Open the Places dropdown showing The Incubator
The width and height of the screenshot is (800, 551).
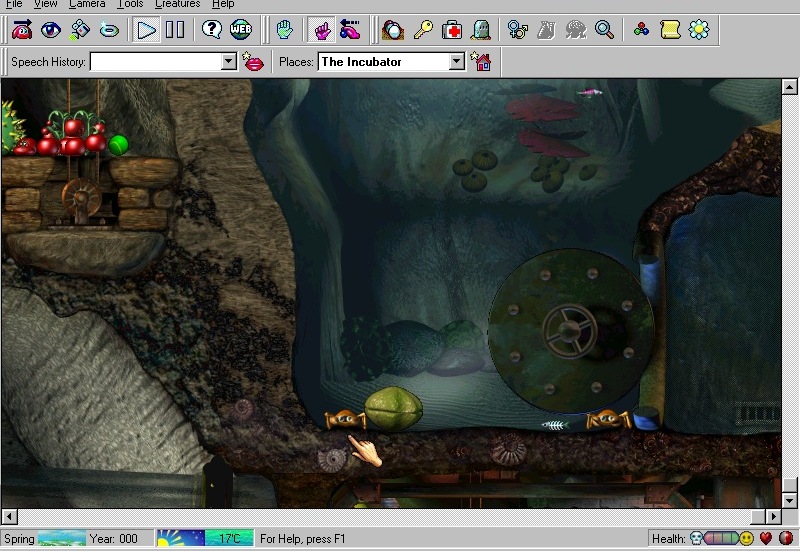click(457, 62)
